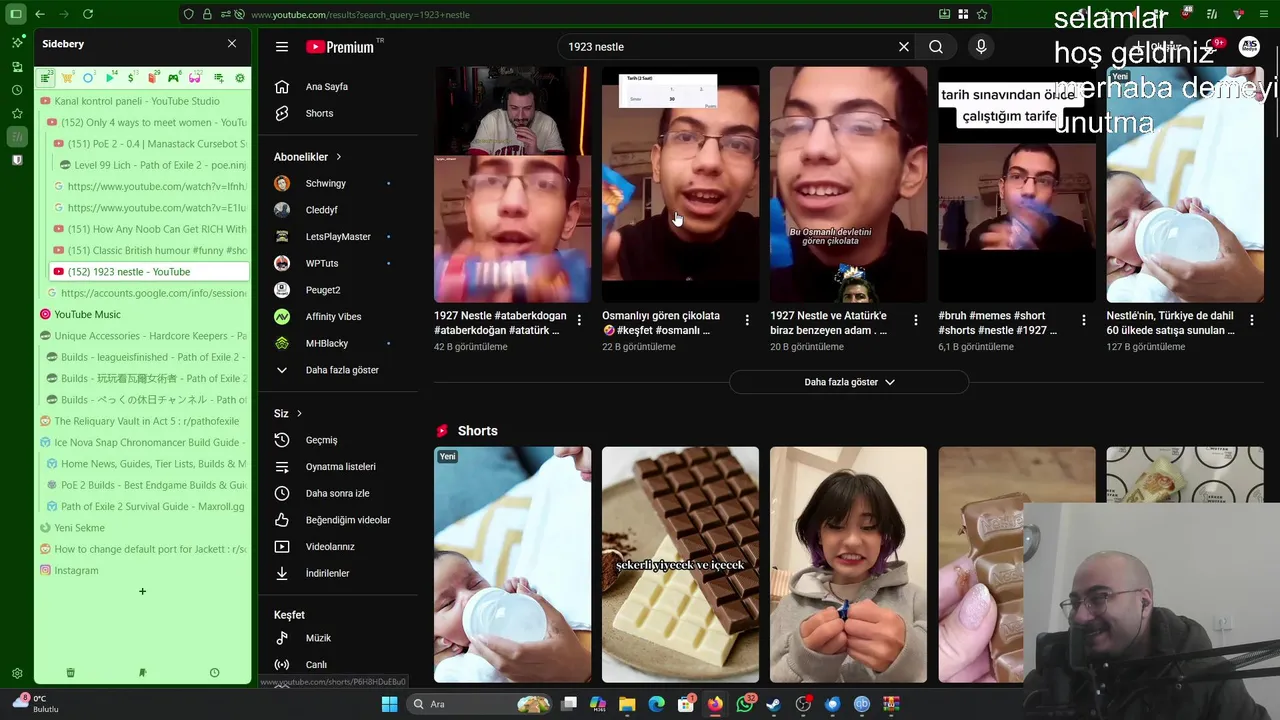Start voice search with microphone icon
1280x720 pixels.
[x=981, y=47]
